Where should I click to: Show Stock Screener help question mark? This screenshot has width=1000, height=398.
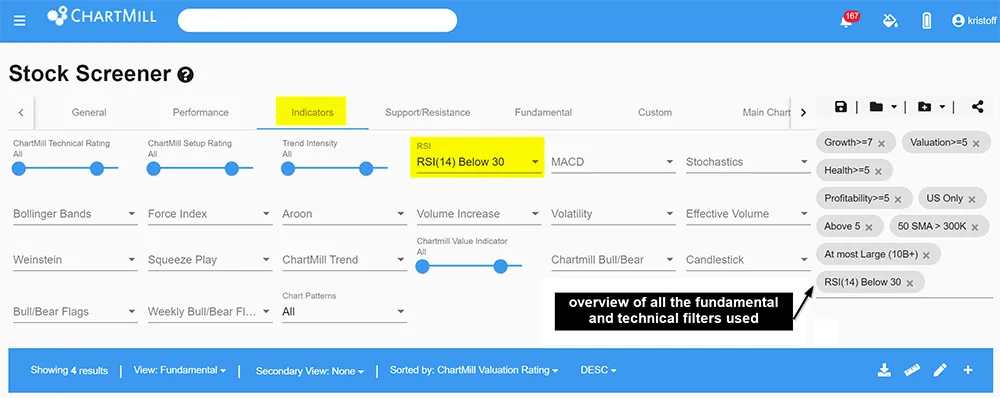tap(186, 75)
